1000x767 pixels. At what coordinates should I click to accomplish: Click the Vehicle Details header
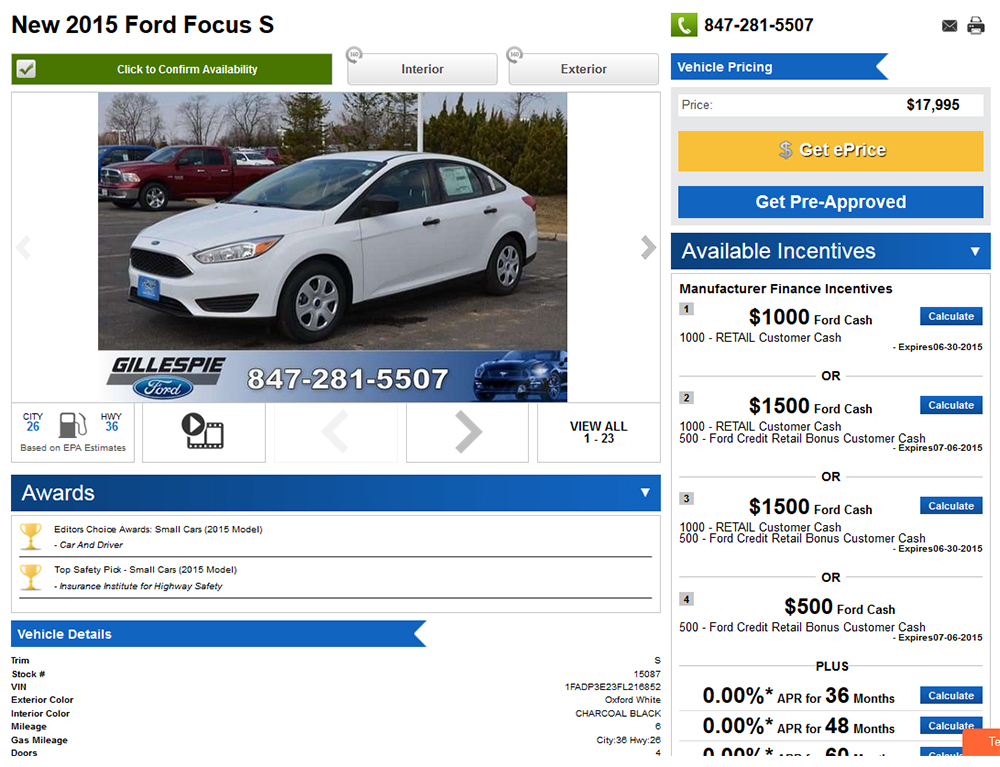tap(218, 634)
